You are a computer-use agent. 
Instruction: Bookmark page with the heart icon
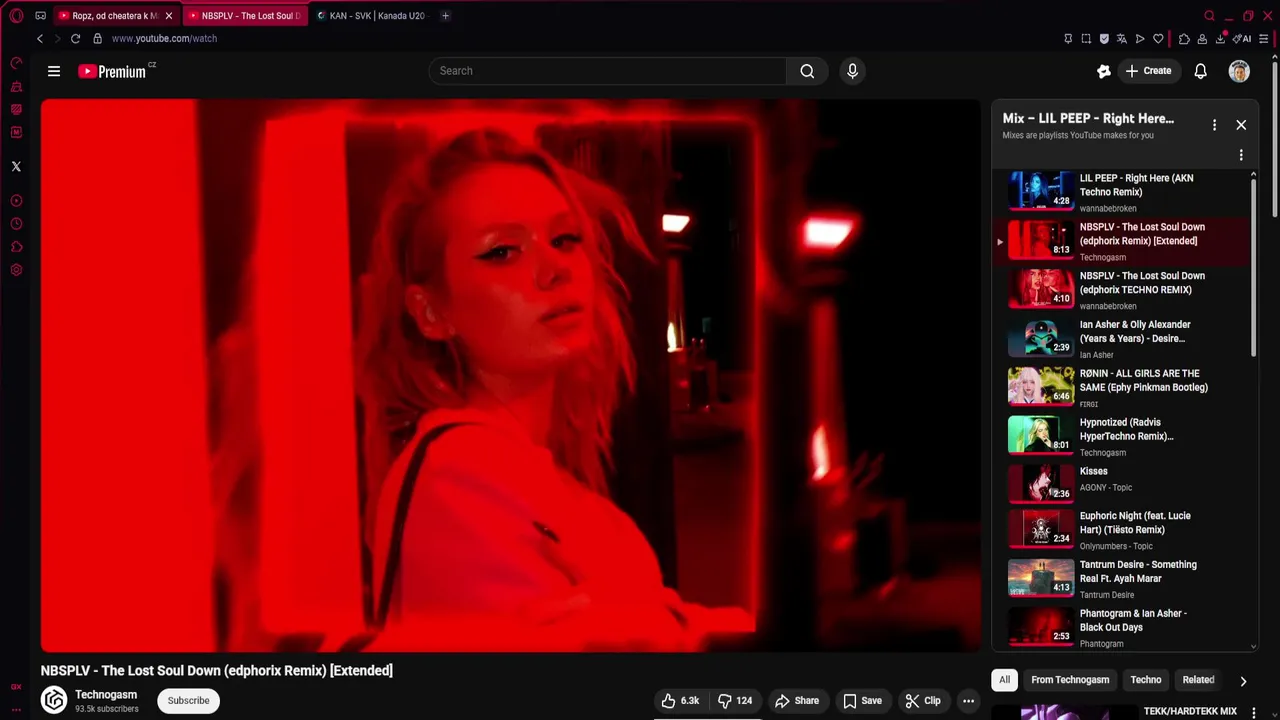pos(1158,39)
